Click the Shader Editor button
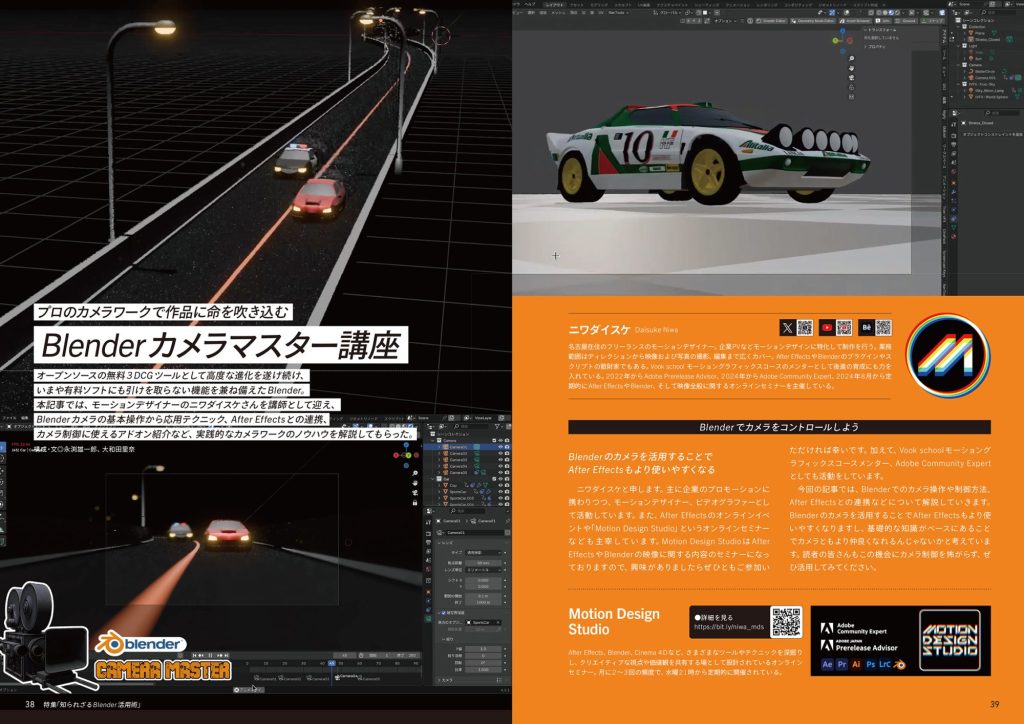Image resolution: width=1024 pixels, height=724 pixels. [771, 20]
